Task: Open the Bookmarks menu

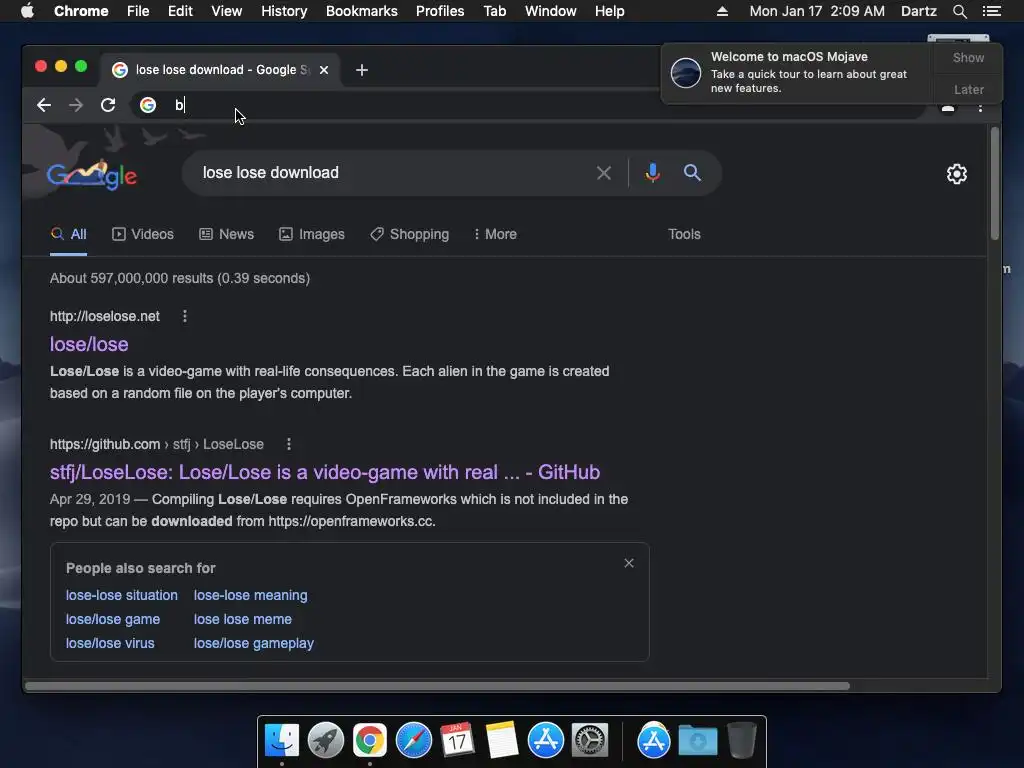Action: [x=362, y=11]
